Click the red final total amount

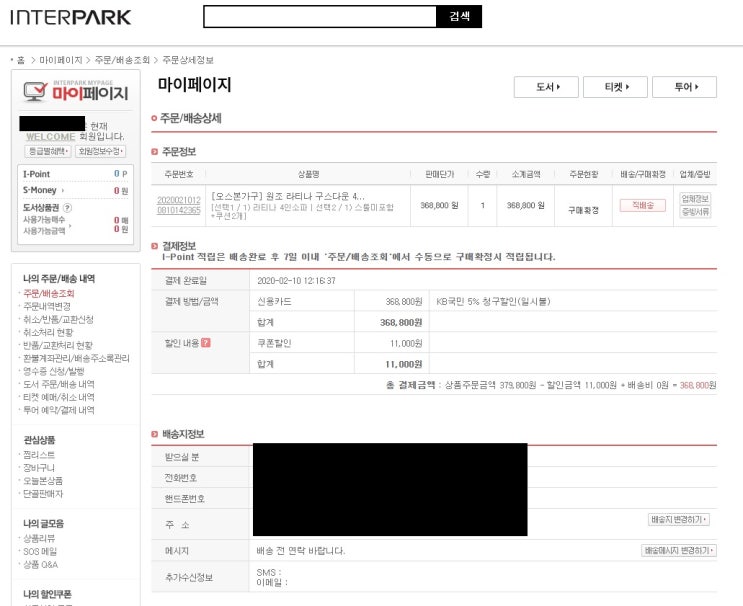coord(698,385)
